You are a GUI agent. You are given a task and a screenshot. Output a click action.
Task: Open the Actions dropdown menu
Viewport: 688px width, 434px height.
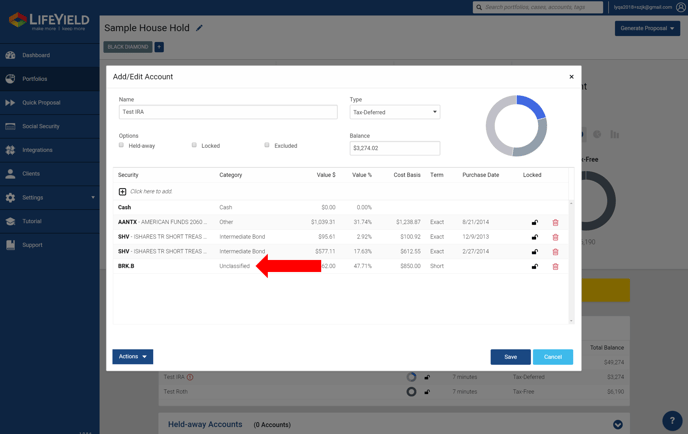[133, 357]
